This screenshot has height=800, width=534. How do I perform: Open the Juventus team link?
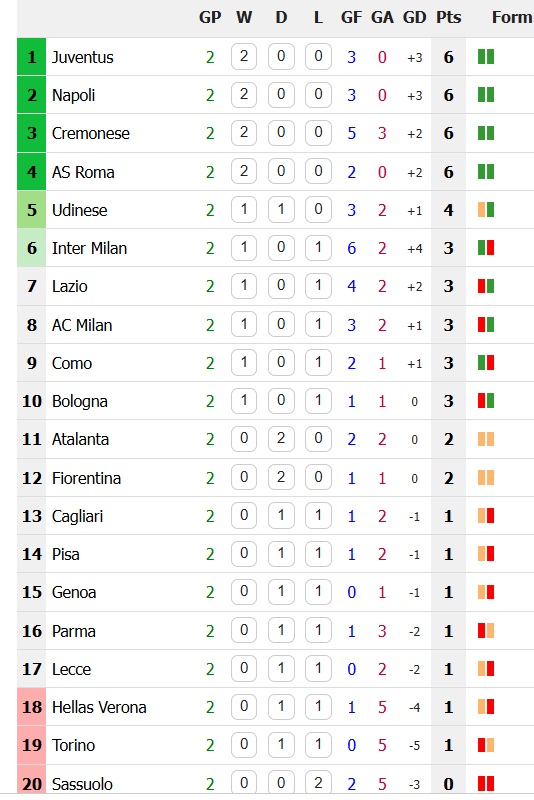(x=83, y=57)
